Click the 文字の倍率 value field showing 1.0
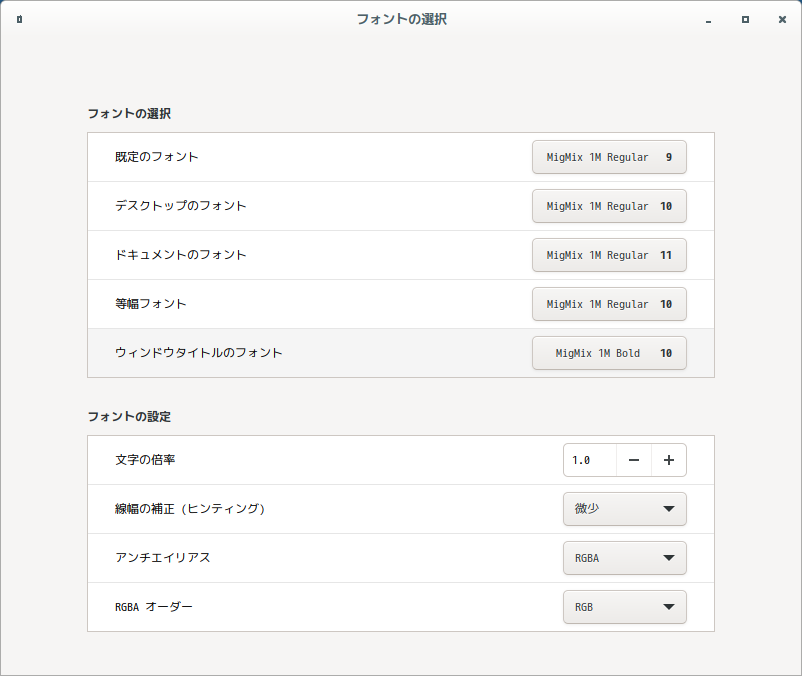 [x=590, y=460]
